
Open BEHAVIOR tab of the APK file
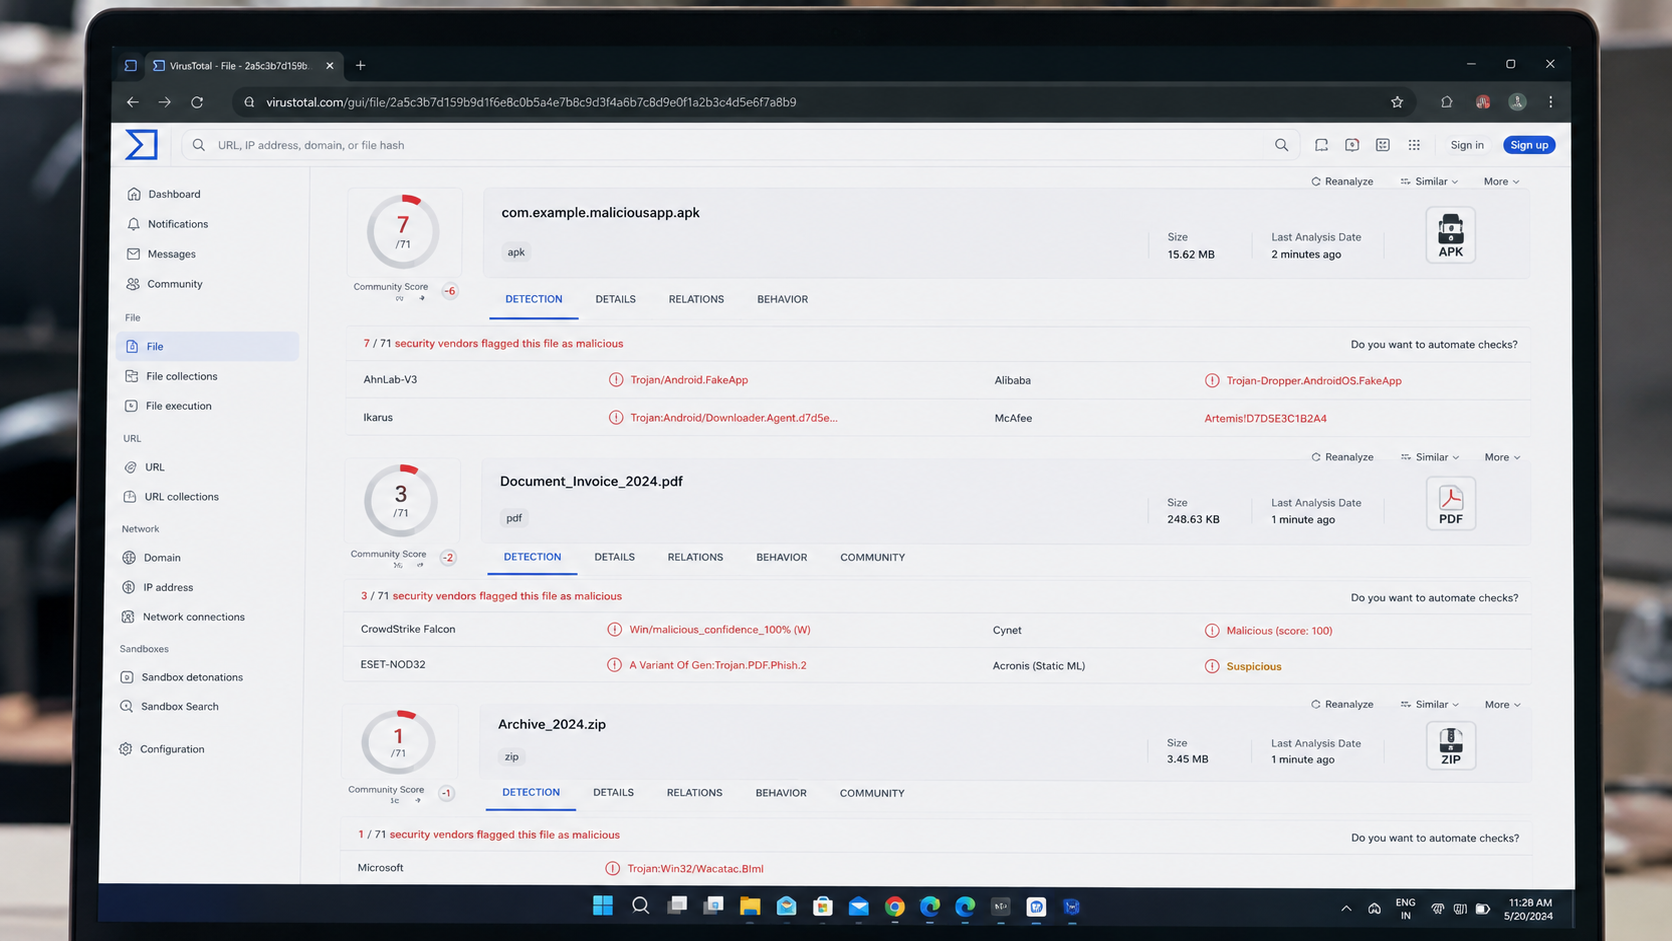click(782, 299)
